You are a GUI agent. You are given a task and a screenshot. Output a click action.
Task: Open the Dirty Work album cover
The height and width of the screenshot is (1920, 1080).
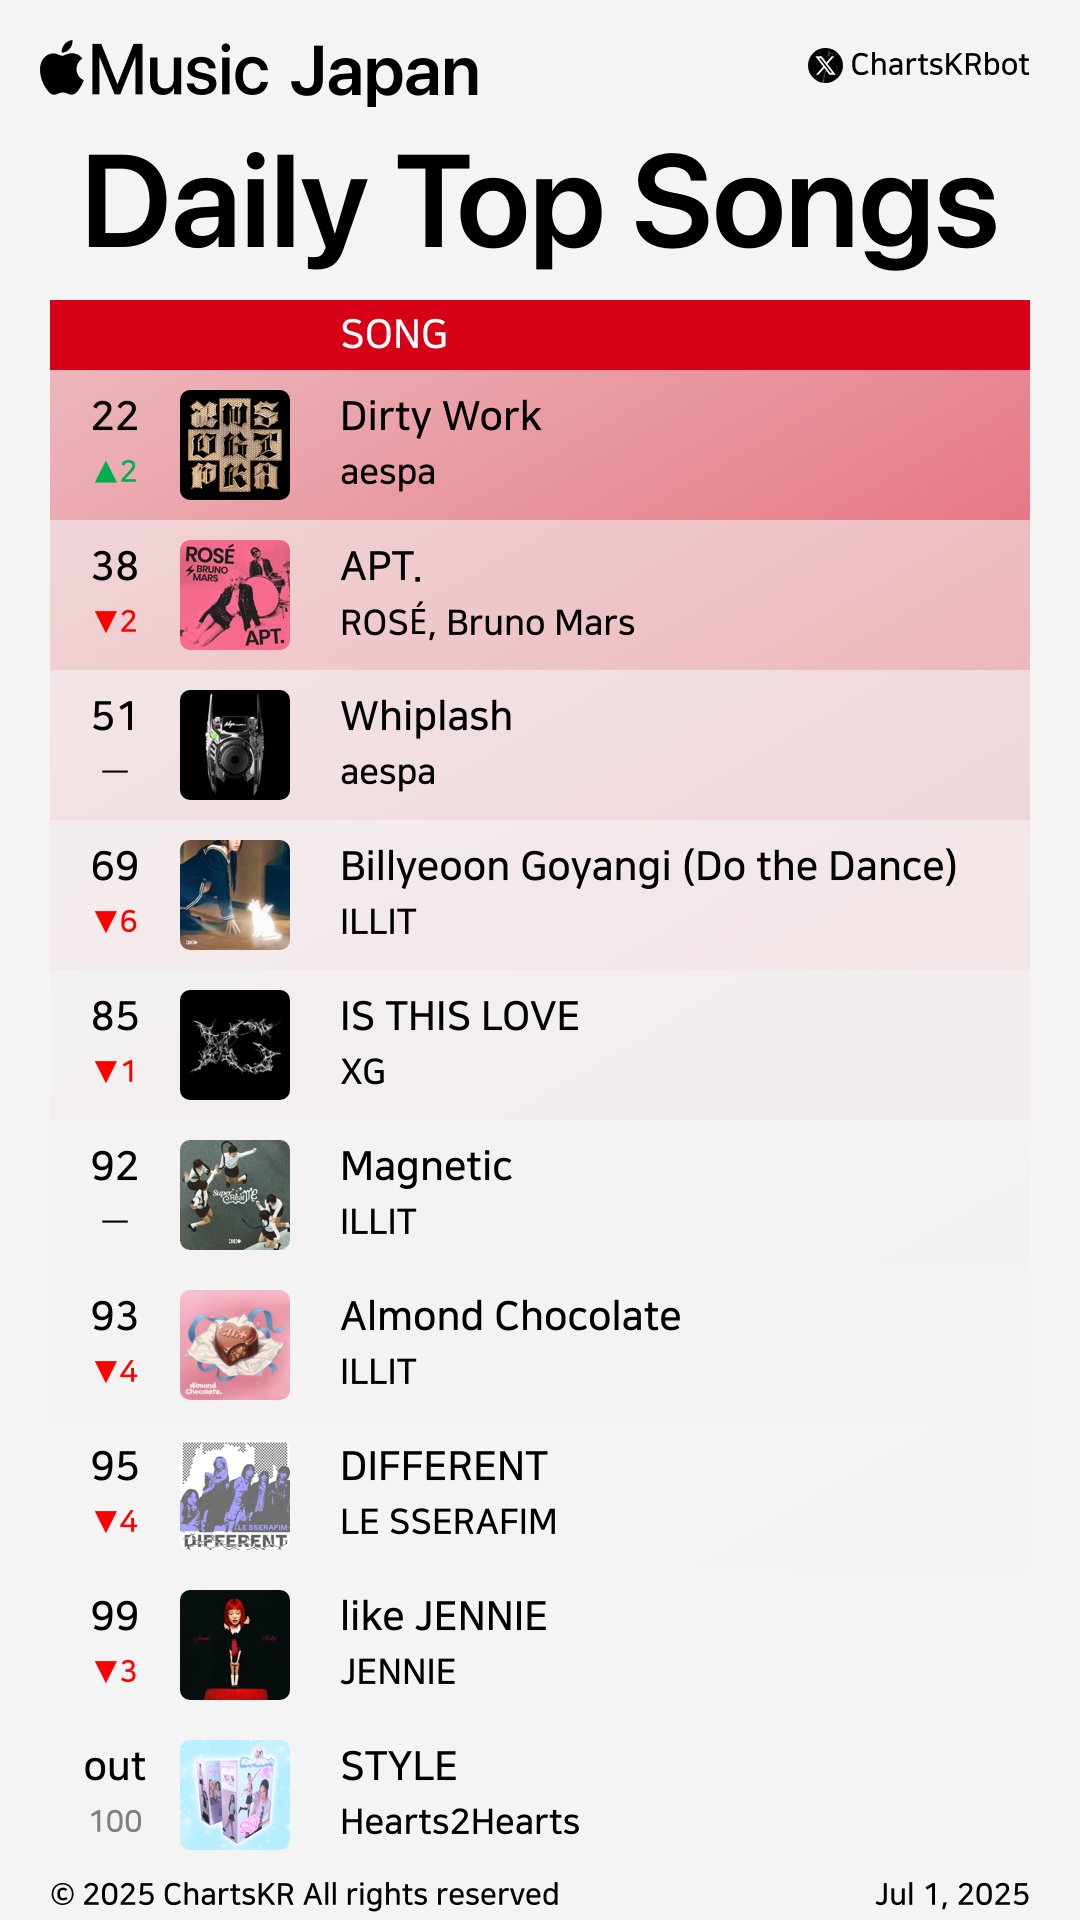point(235,445)
